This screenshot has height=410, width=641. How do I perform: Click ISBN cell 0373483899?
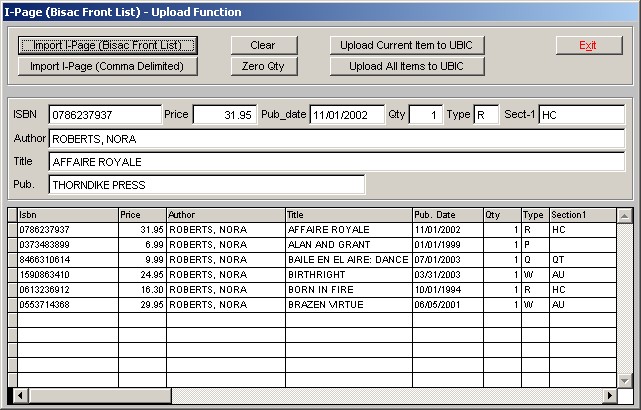coord(68,245)
